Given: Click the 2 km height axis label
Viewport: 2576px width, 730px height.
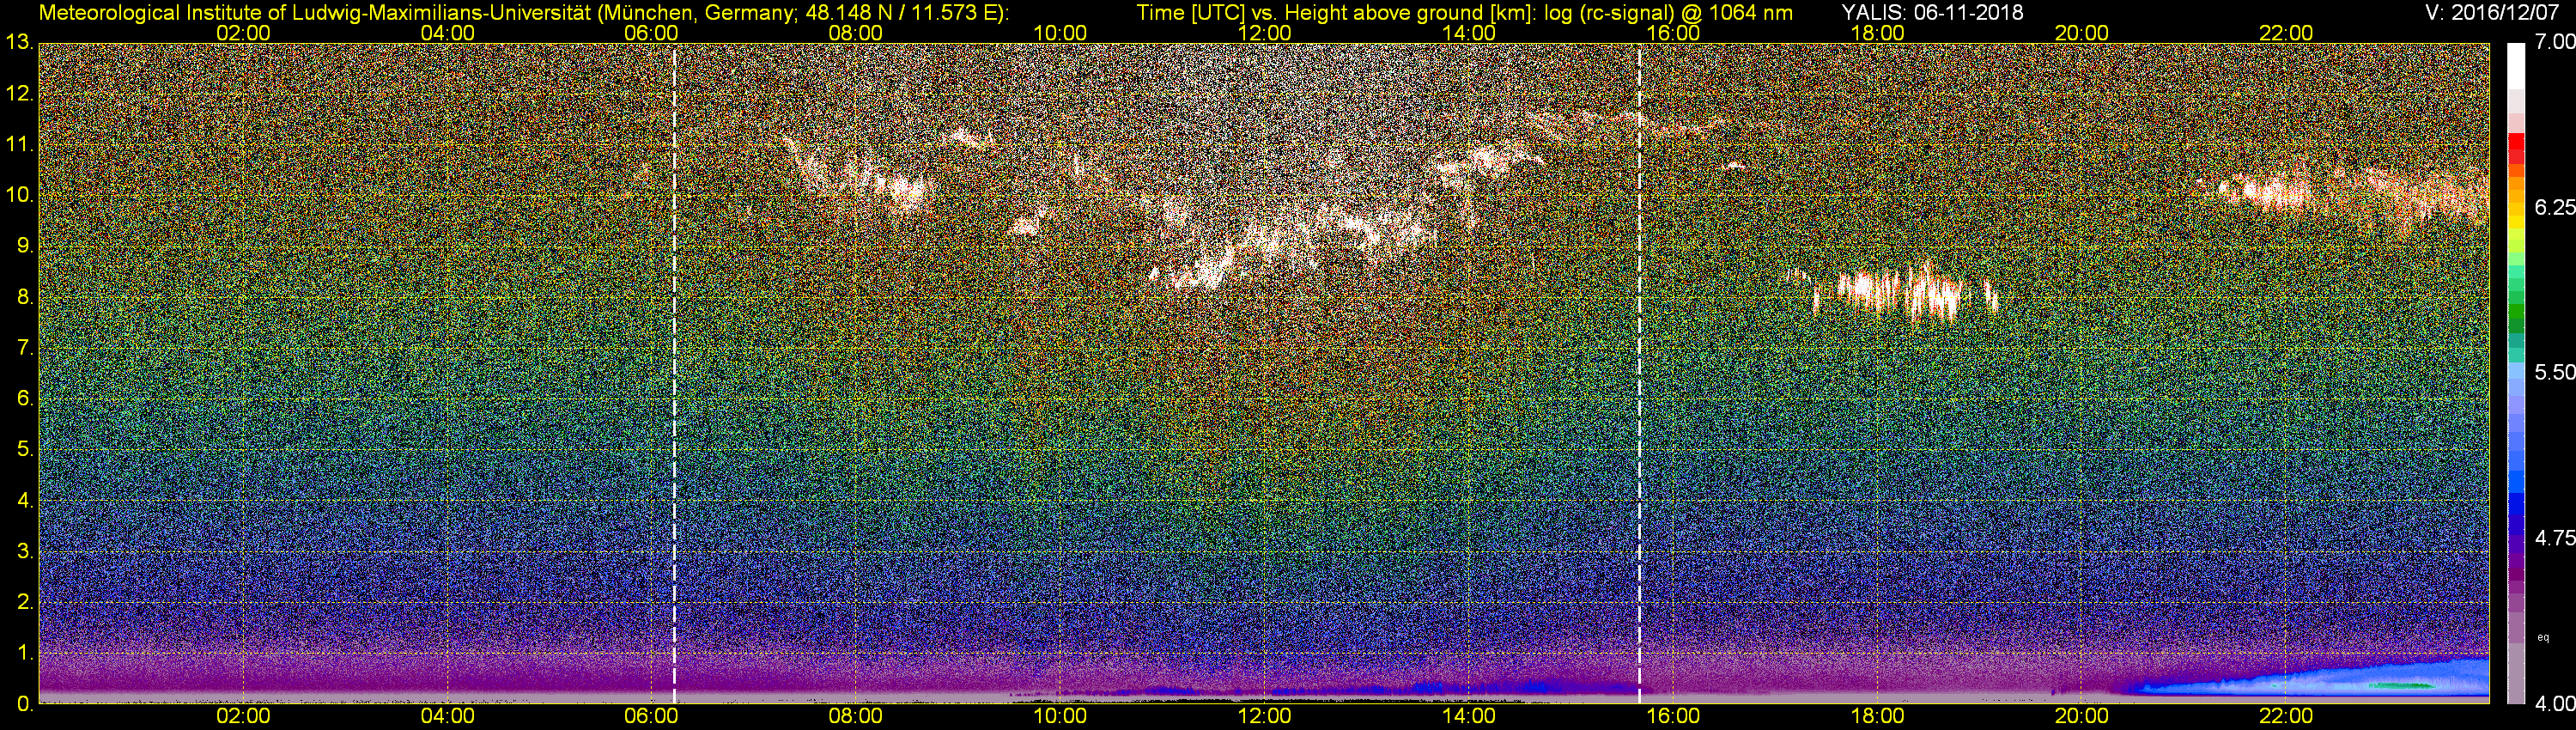Looking at the screenshot, I should pos(24,601).
